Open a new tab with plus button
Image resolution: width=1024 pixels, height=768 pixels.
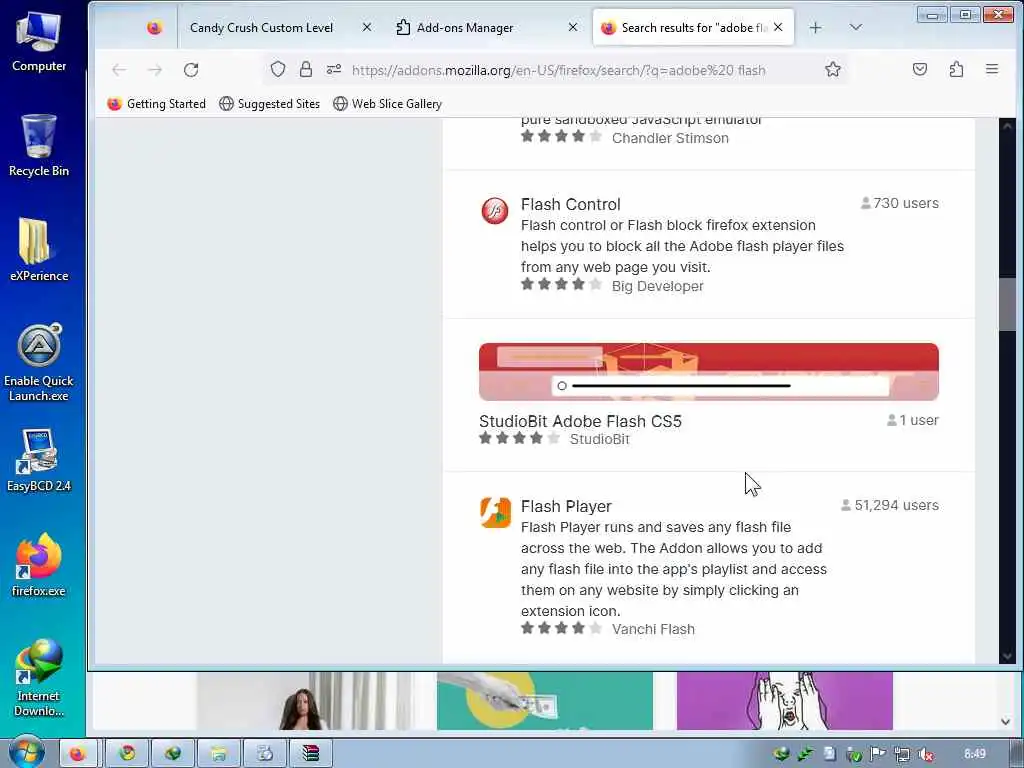[815, 27]
